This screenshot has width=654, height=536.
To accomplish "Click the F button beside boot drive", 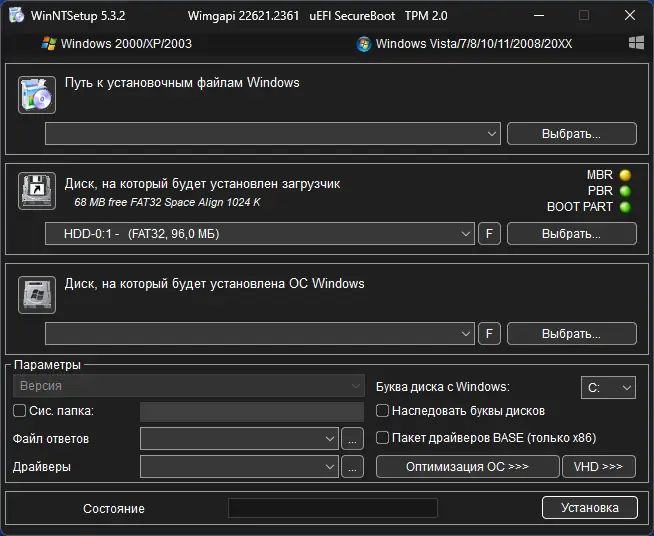I will 489,234.
